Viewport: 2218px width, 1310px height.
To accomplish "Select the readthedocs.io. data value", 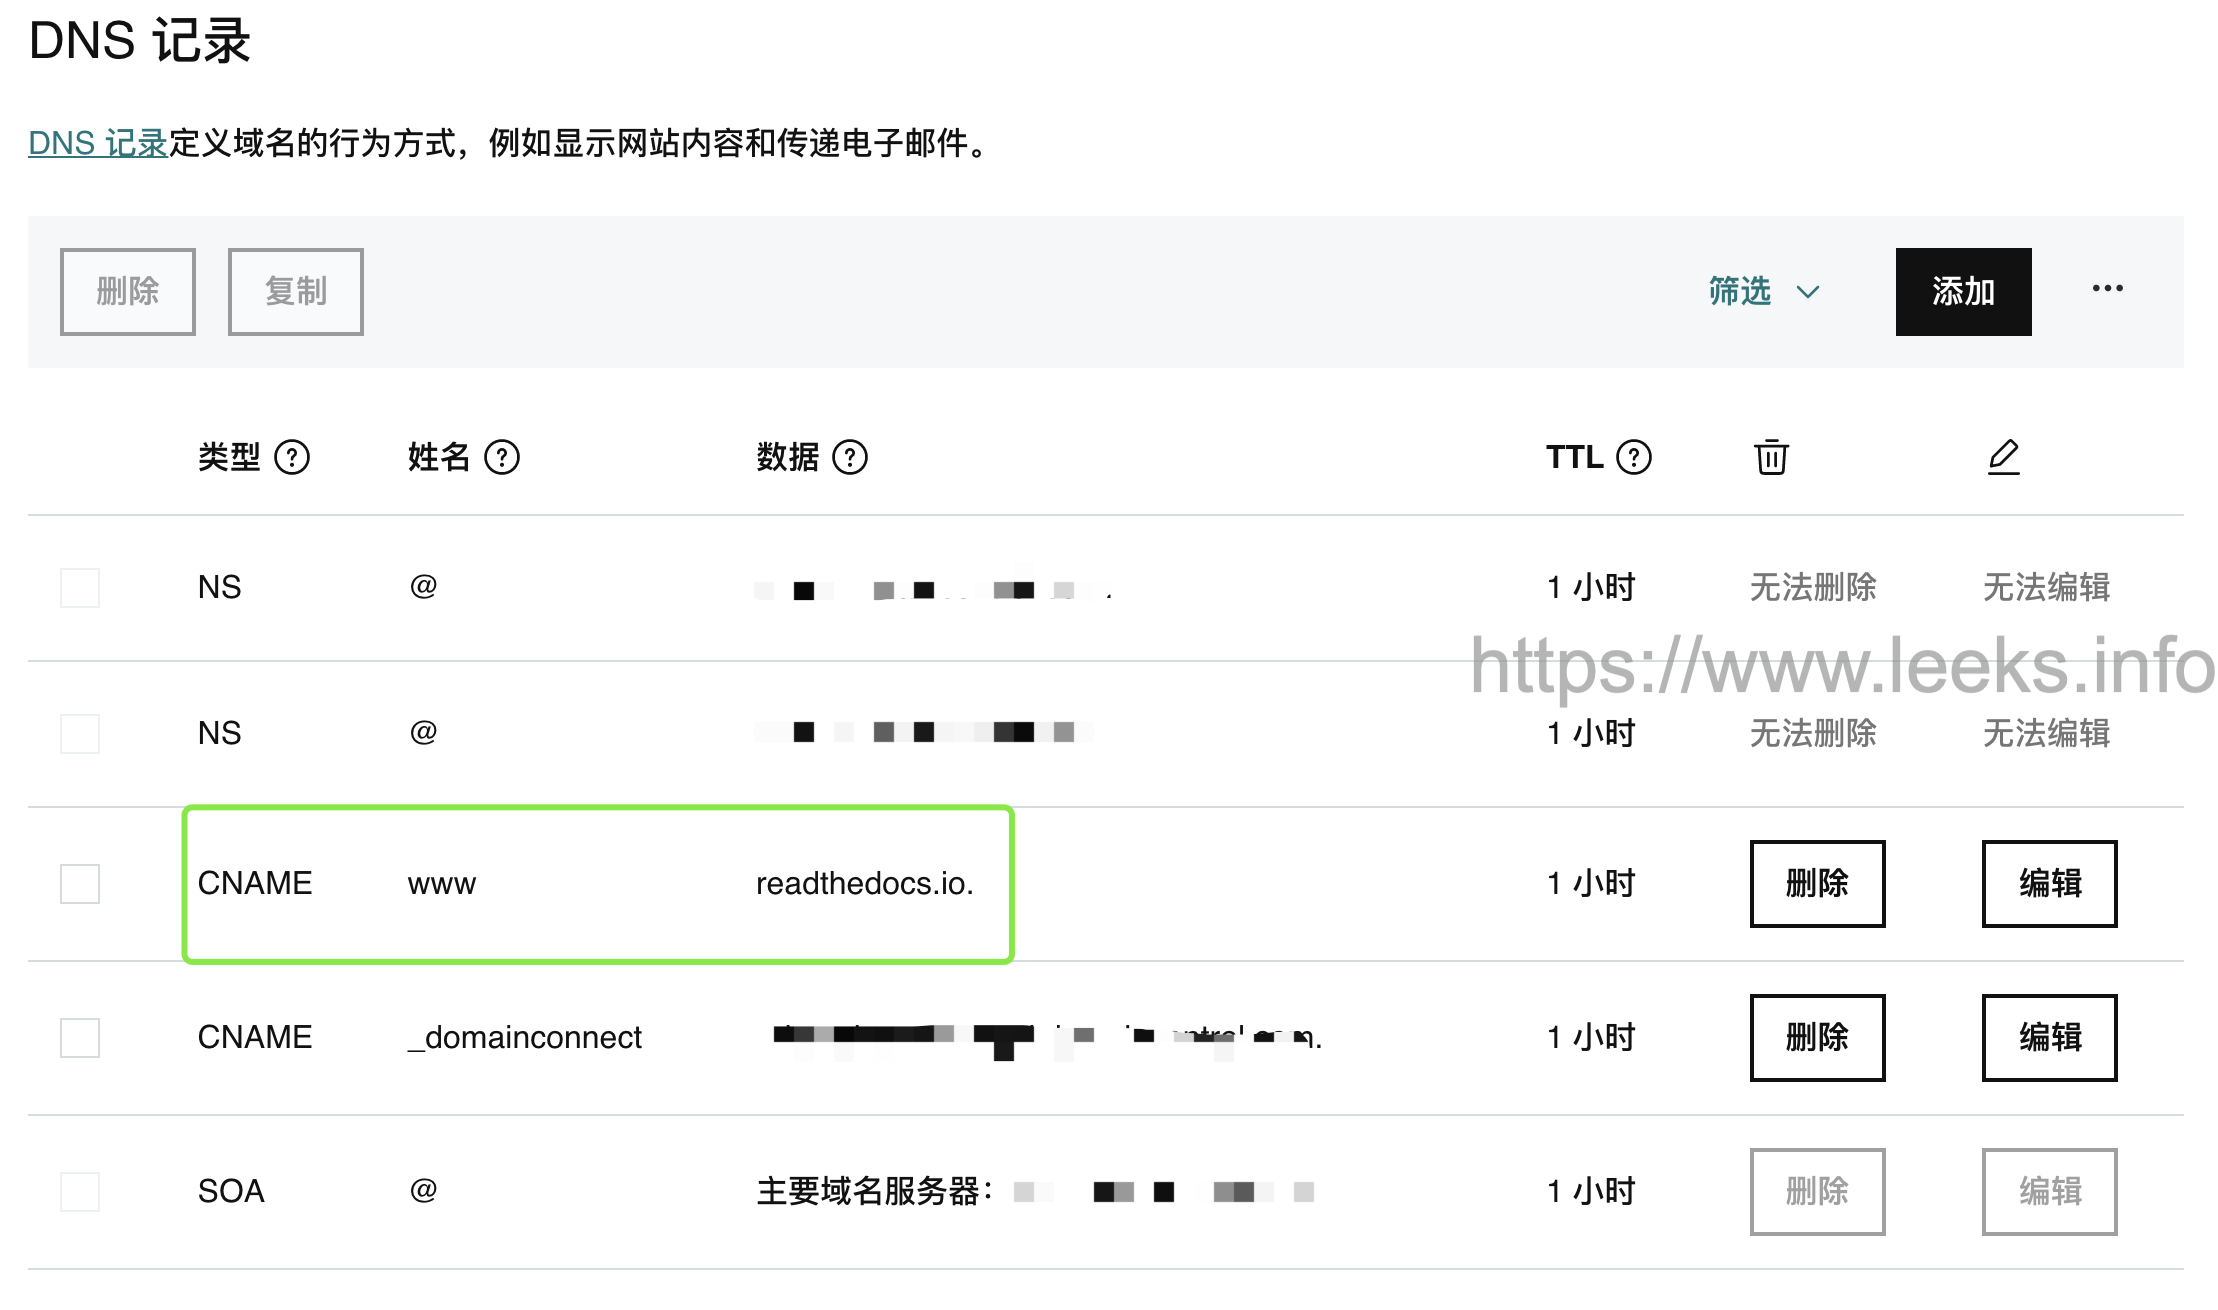I will 865,883.
